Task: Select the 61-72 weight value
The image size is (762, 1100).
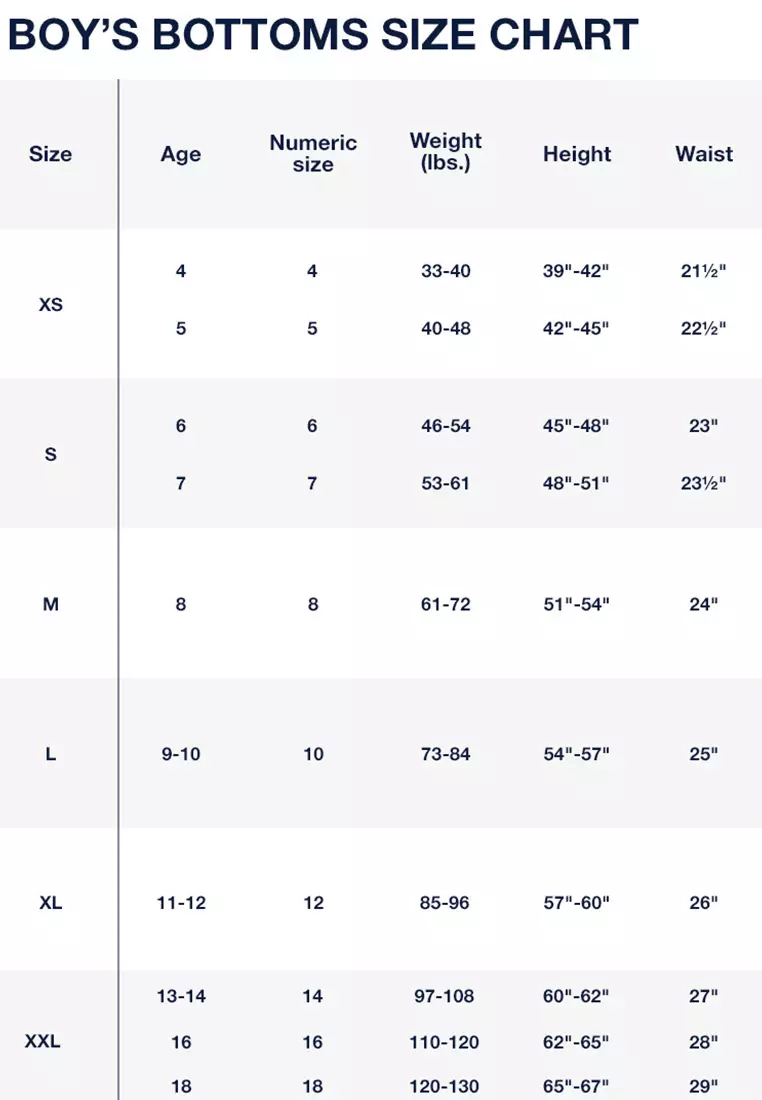Action: pos(446,604)
